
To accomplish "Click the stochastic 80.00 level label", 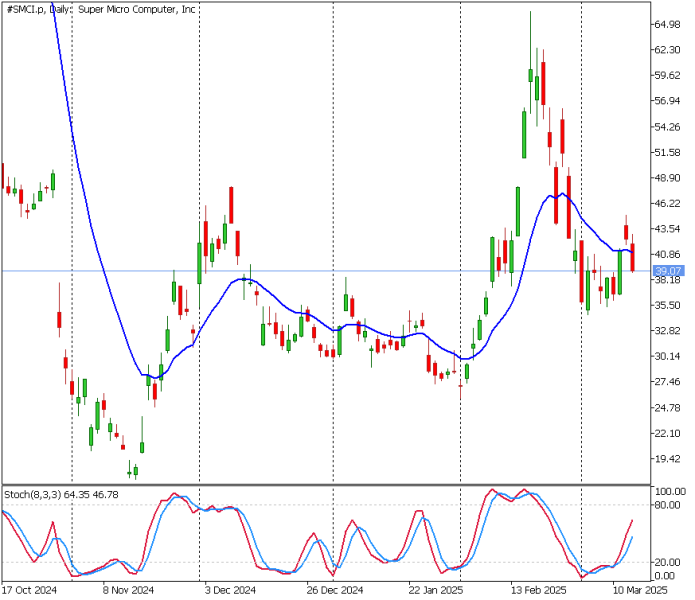I will (x=667, y=505).
